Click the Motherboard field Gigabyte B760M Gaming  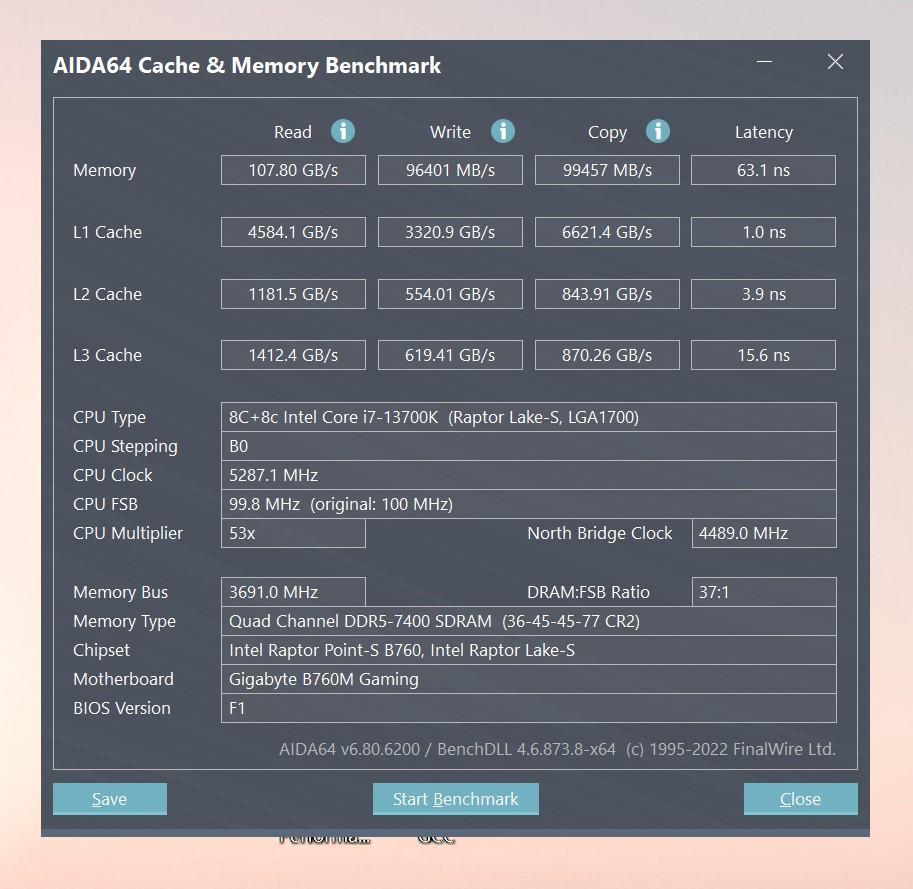529,679
